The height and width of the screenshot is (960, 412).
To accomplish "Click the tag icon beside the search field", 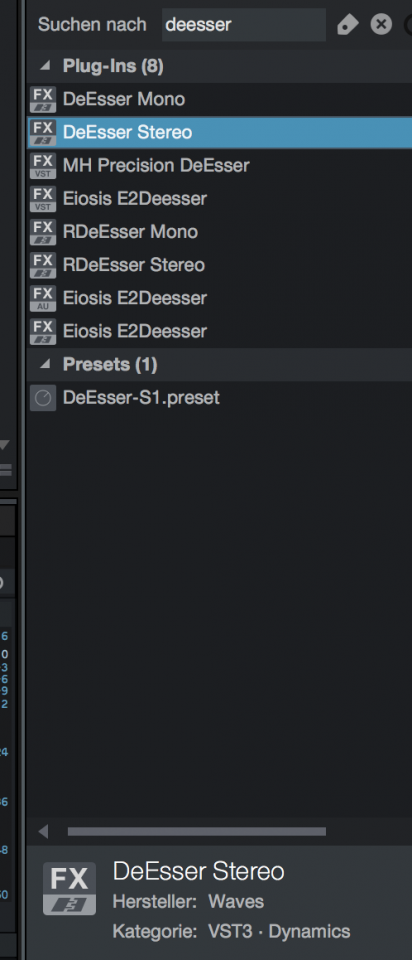I will tap(347, 24).
